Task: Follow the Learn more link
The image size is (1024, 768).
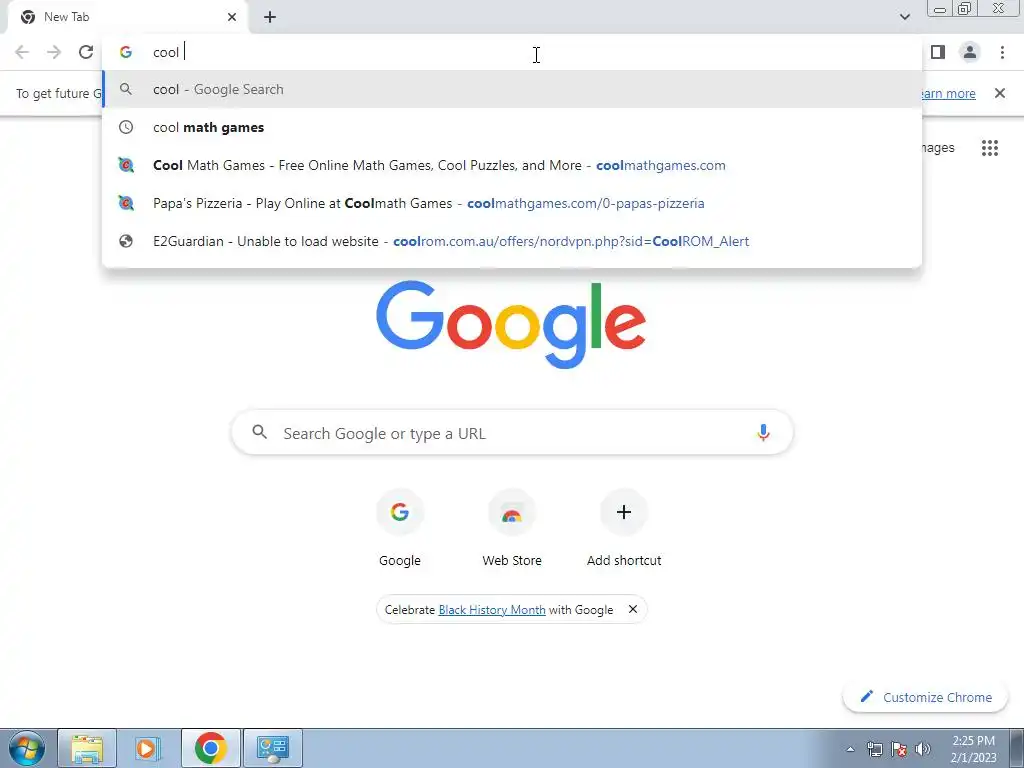Action: coord(948,93)
